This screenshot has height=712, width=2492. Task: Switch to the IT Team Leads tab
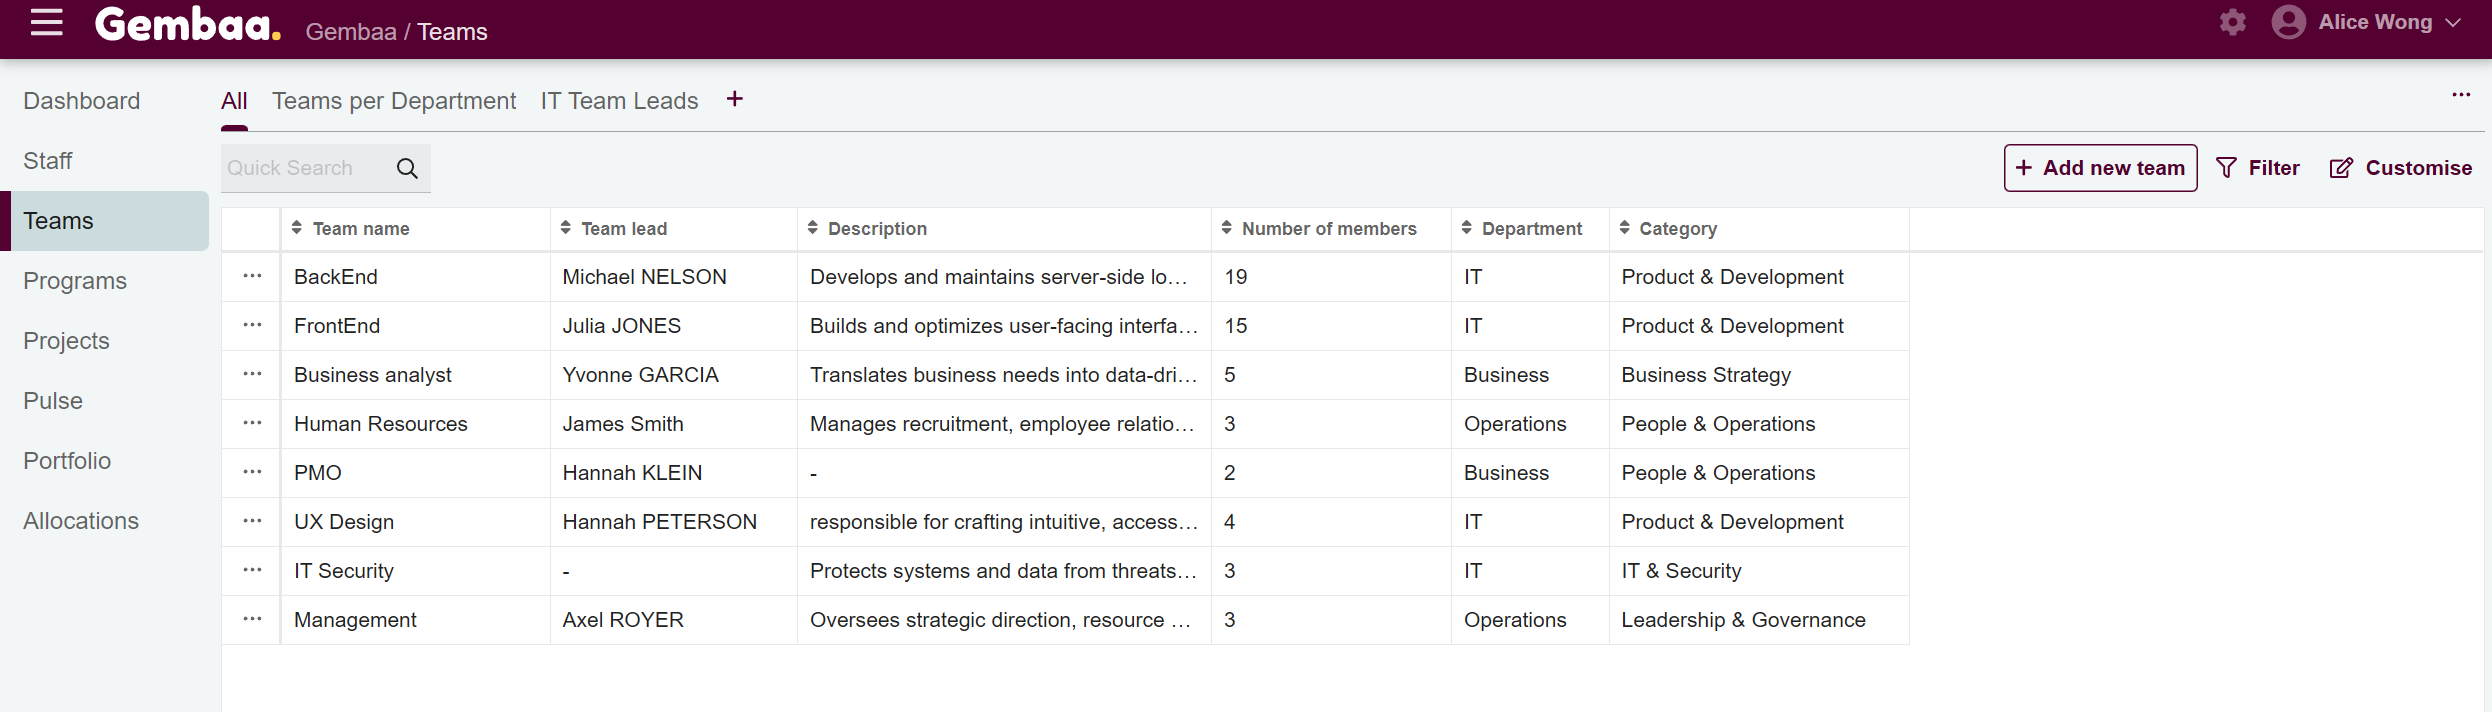619,101
